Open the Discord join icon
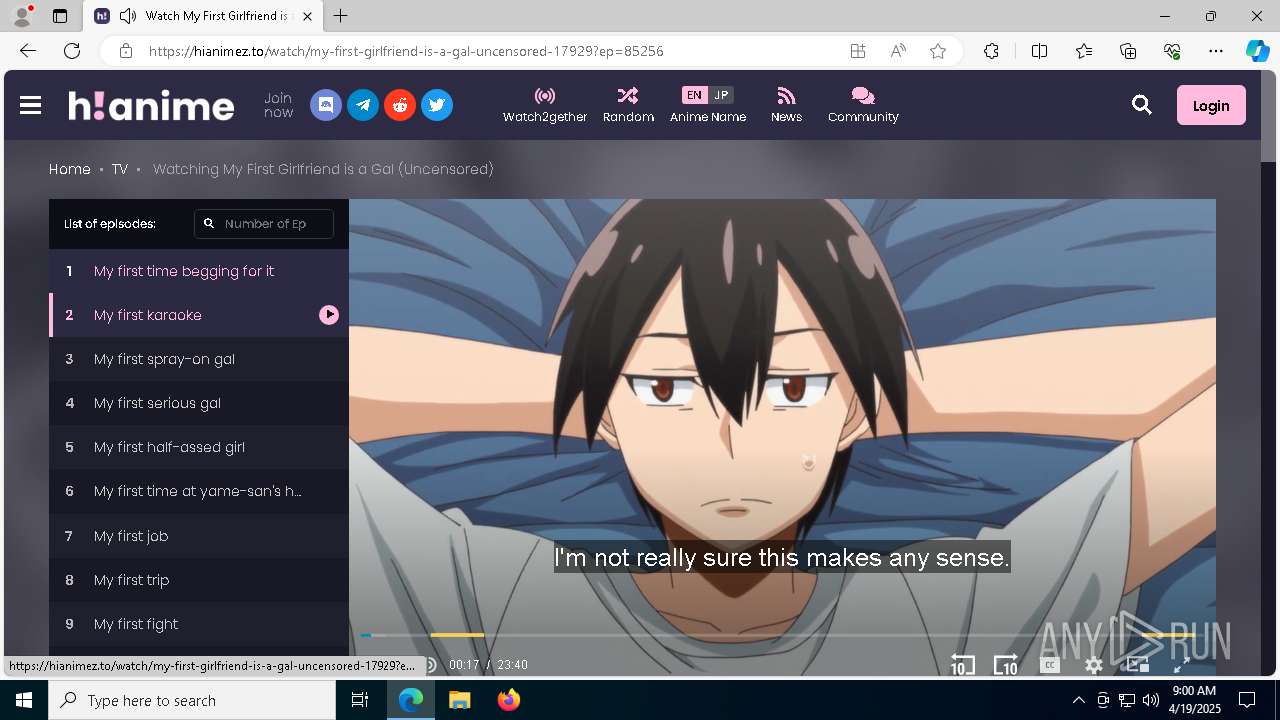The image size is (1280, 720). (x=326, y=105)
